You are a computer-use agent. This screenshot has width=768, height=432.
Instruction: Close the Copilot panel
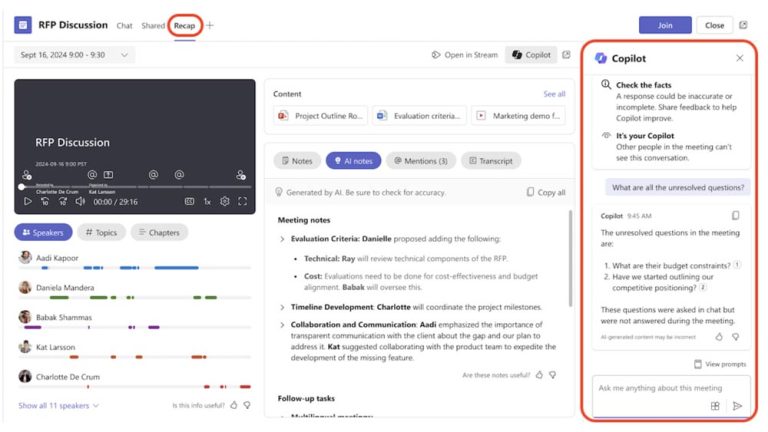click(x=740, y=58)
